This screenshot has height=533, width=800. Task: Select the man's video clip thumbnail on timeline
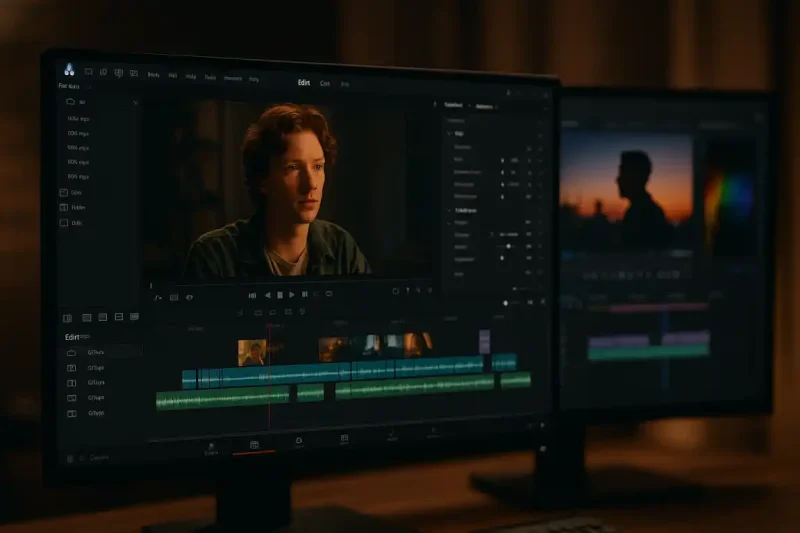point(251,352)
